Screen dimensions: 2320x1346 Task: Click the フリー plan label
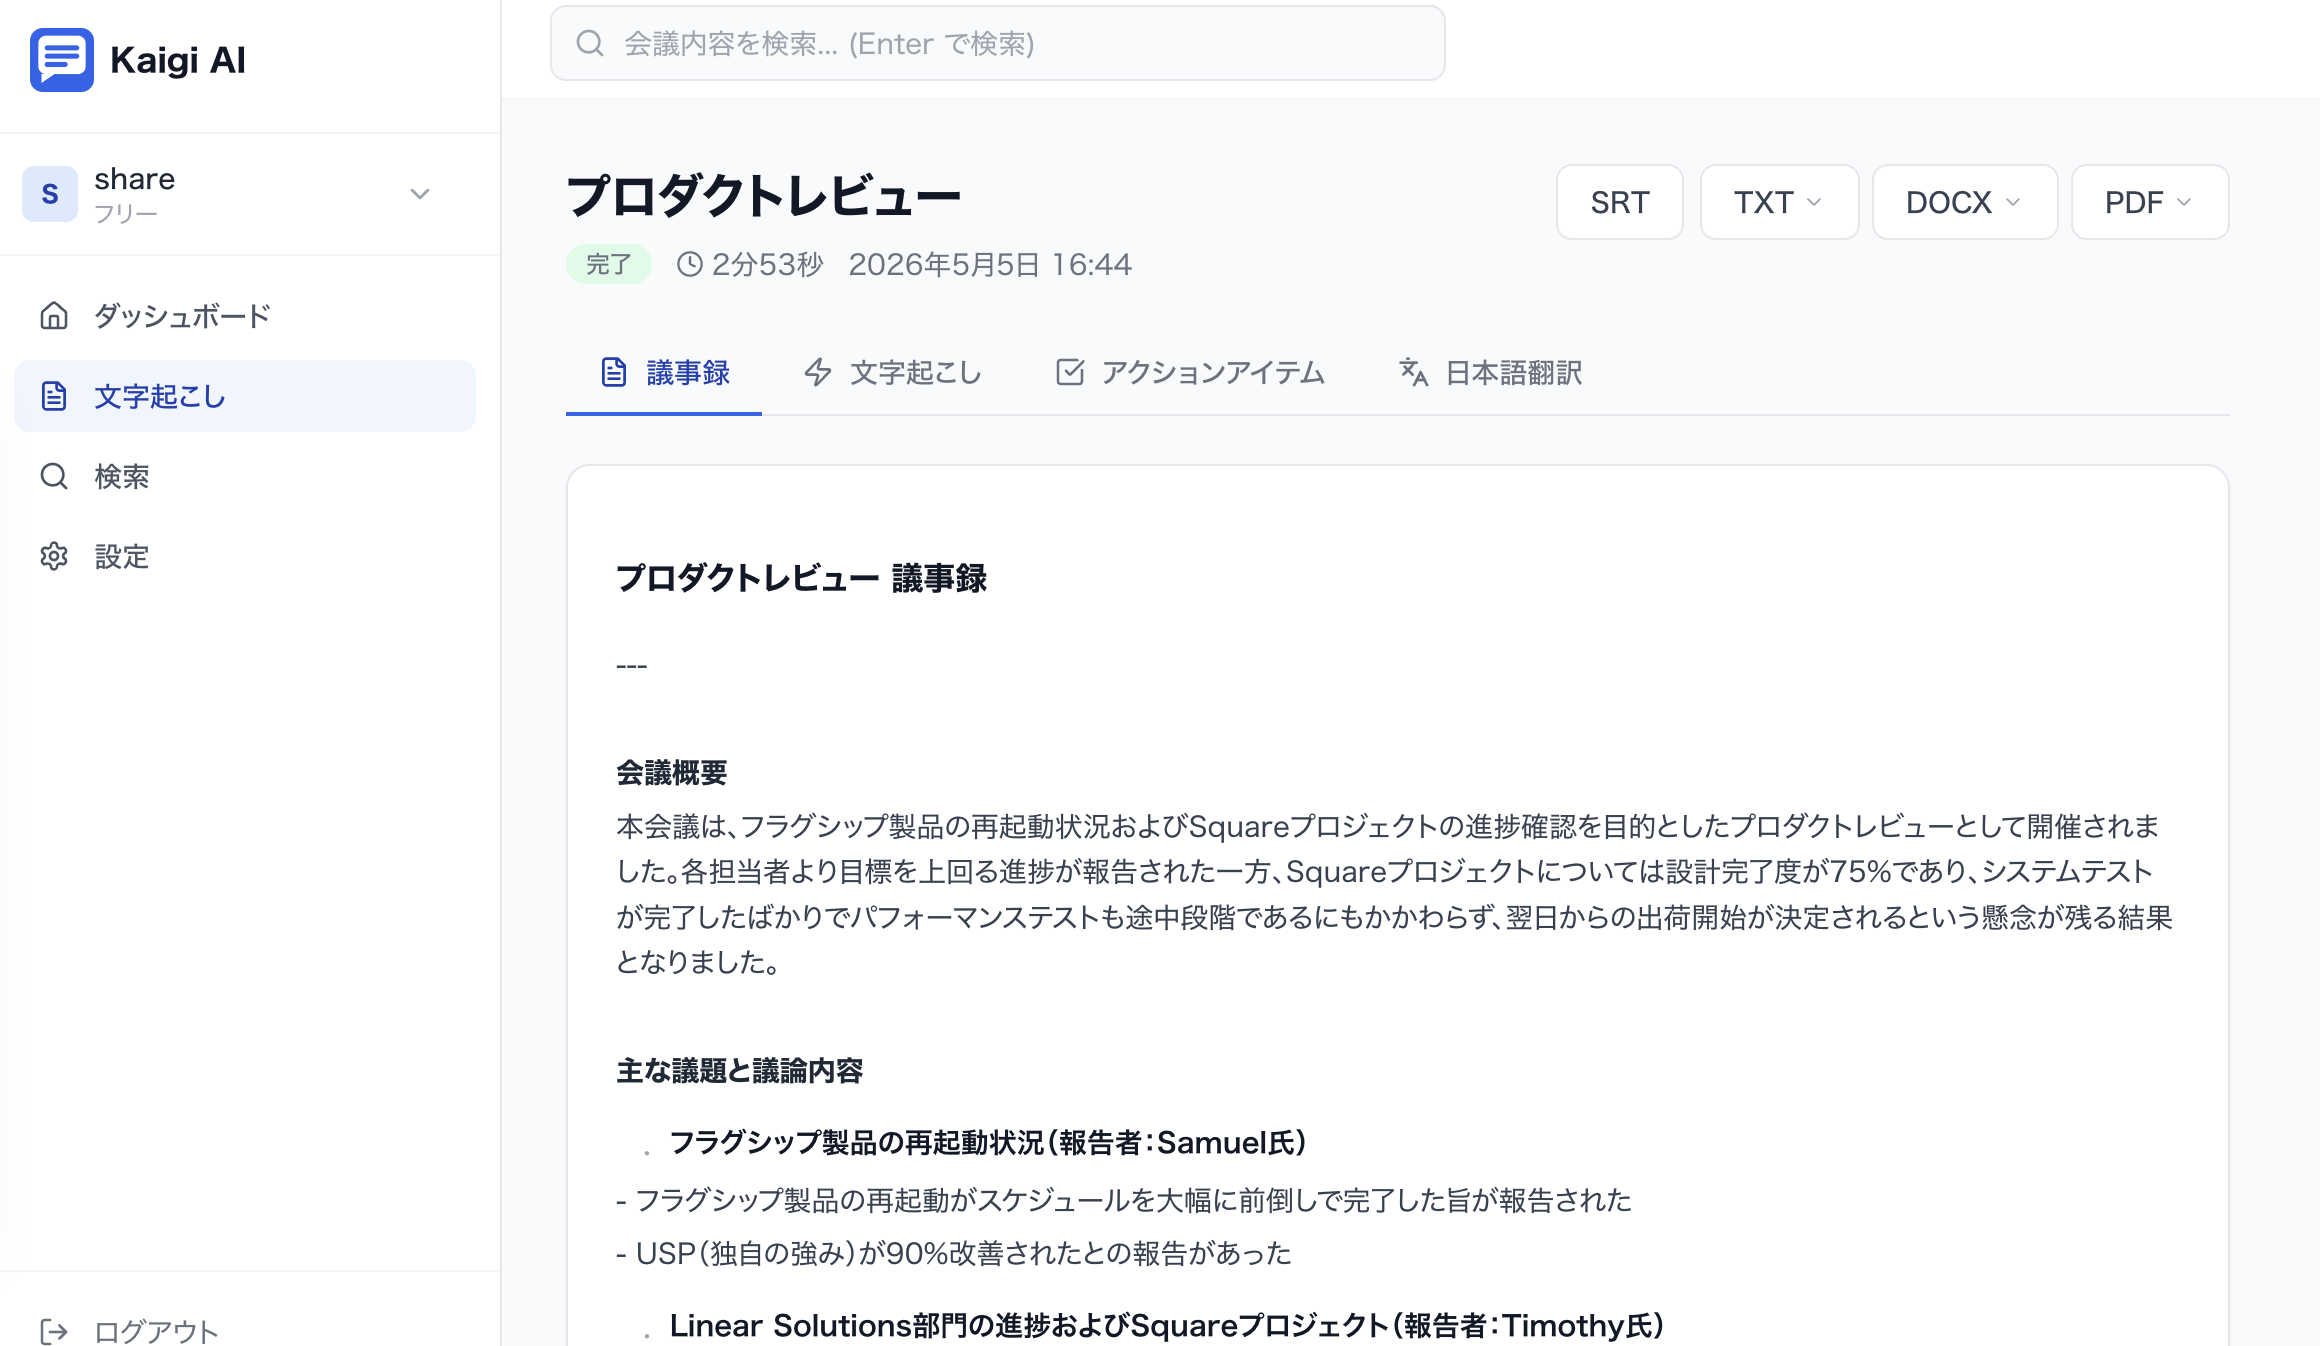[x=126, y=213]
